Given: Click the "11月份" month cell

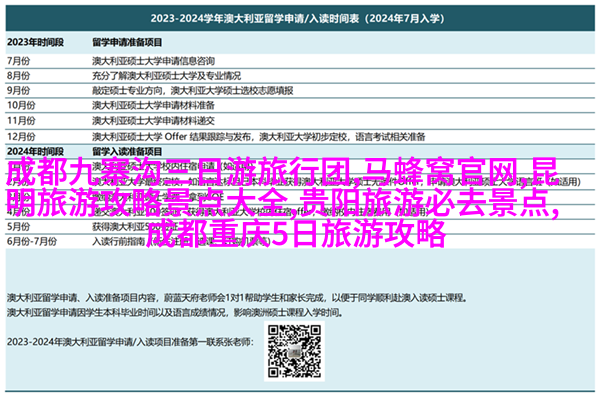Looking at the screenshot, I should [x=21, y=121].
